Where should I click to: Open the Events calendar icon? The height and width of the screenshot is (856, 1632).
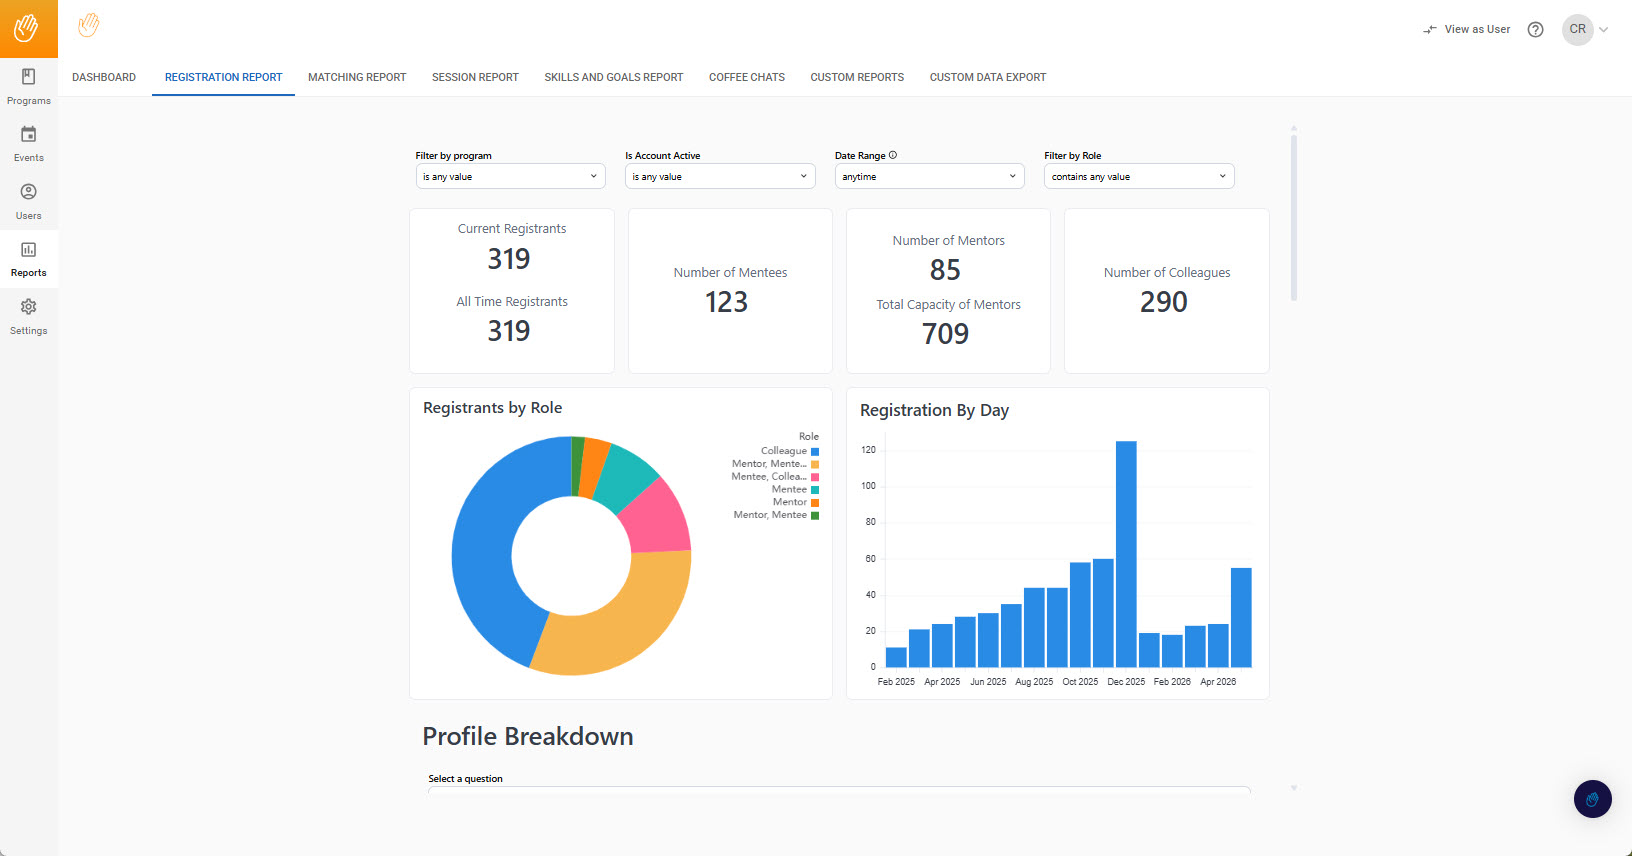(29, 134)
